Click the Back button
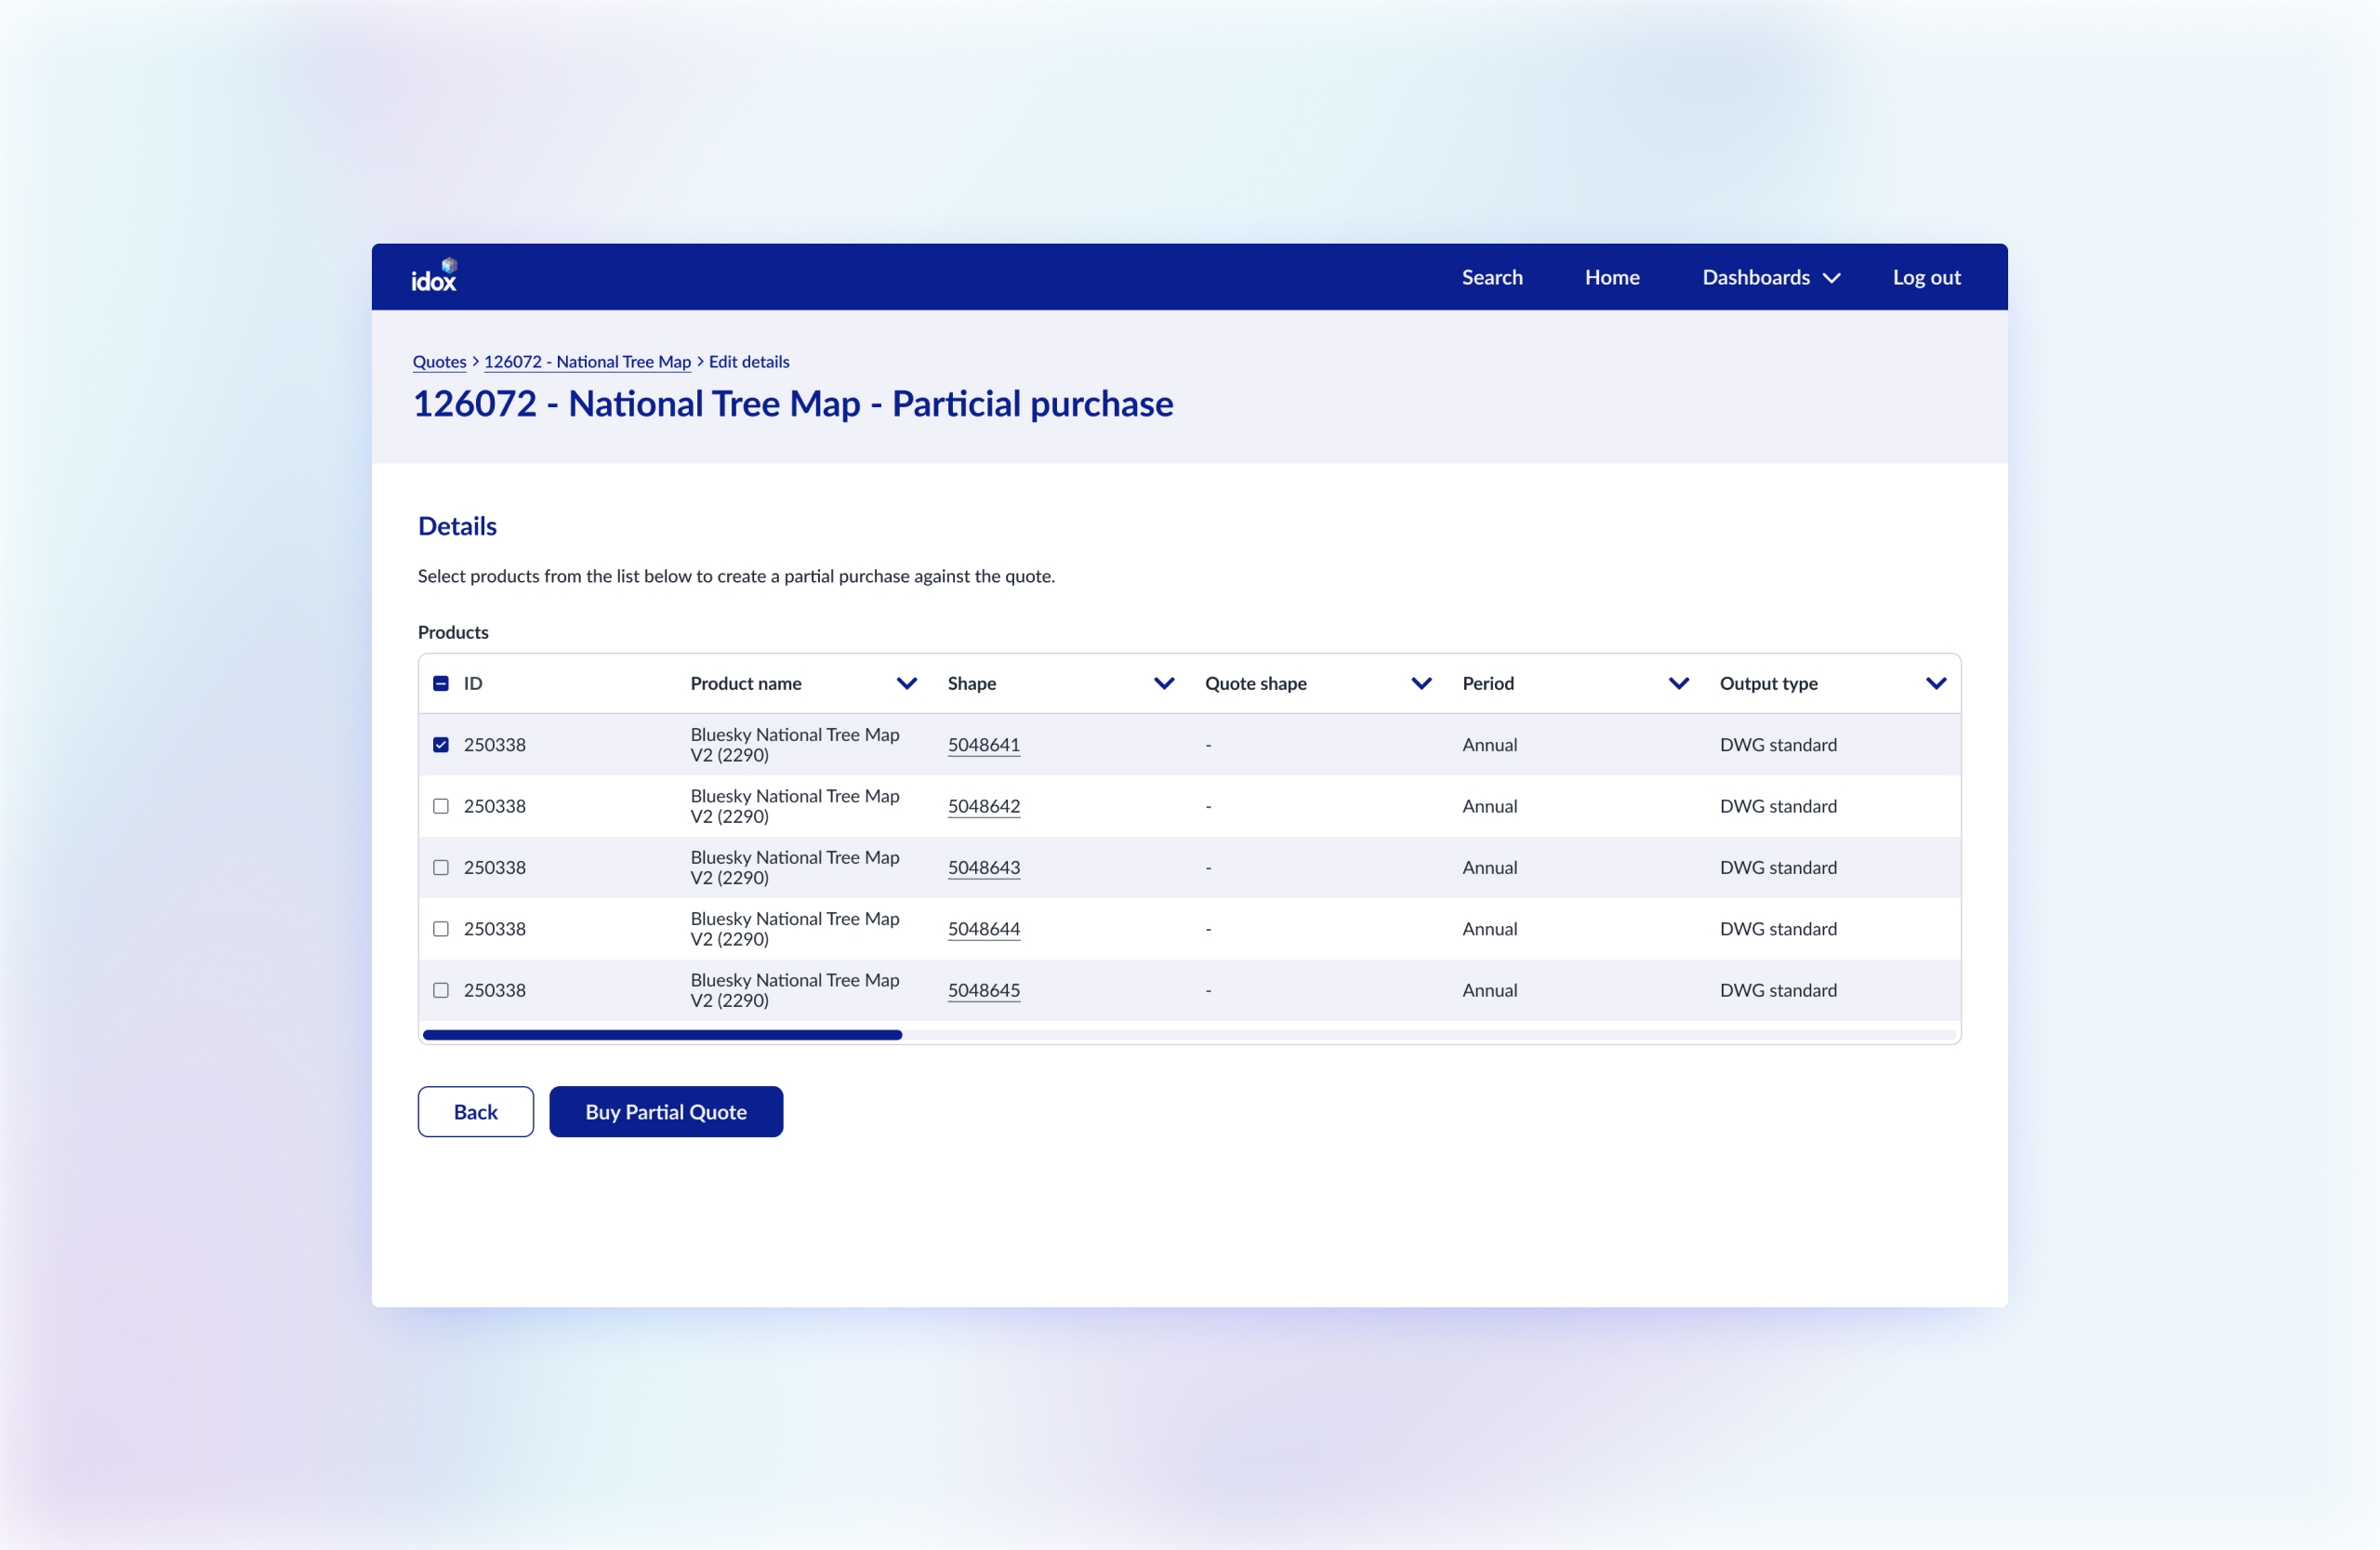This screenshot has width=2380, height=1550. (475, 1111)
